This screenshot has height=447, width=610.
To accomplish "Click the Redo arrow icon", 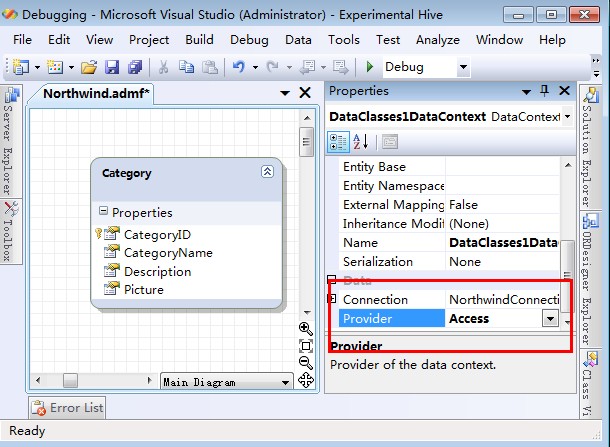I will coord(273,67).
